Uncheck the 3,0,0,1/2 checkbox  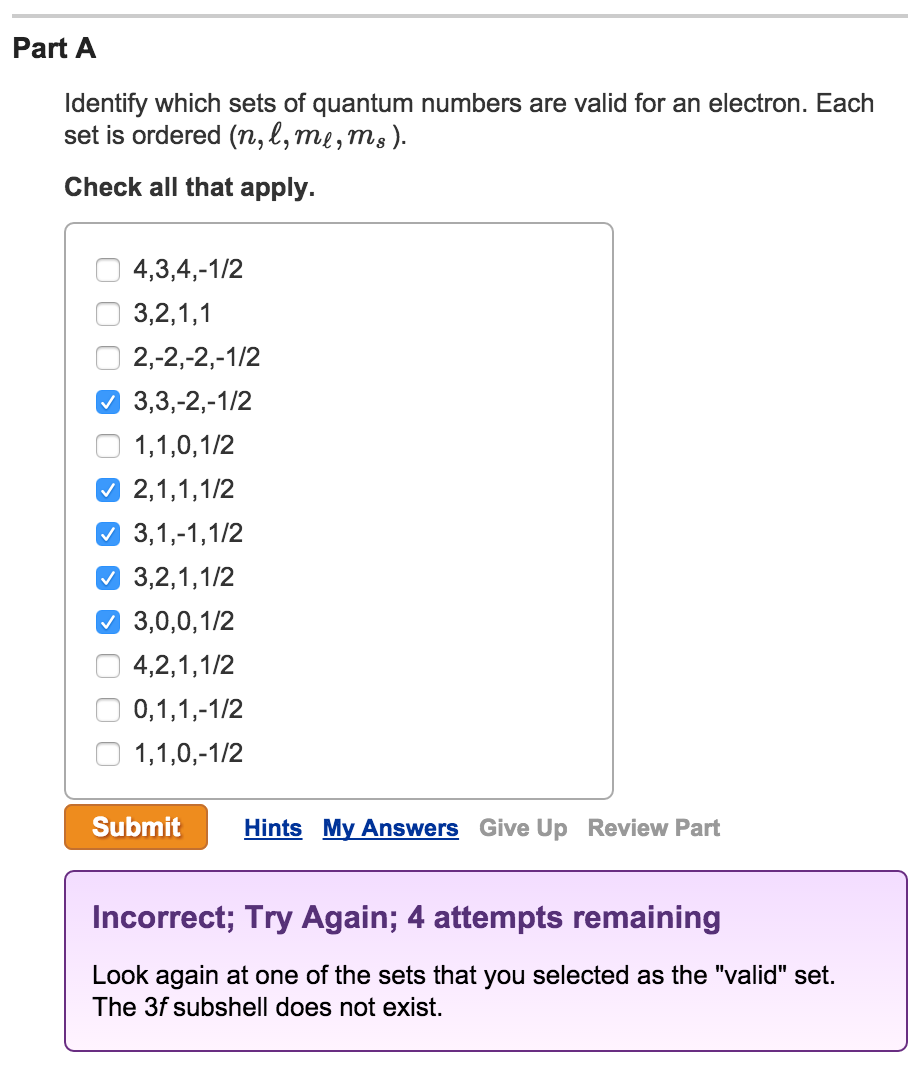107,622
